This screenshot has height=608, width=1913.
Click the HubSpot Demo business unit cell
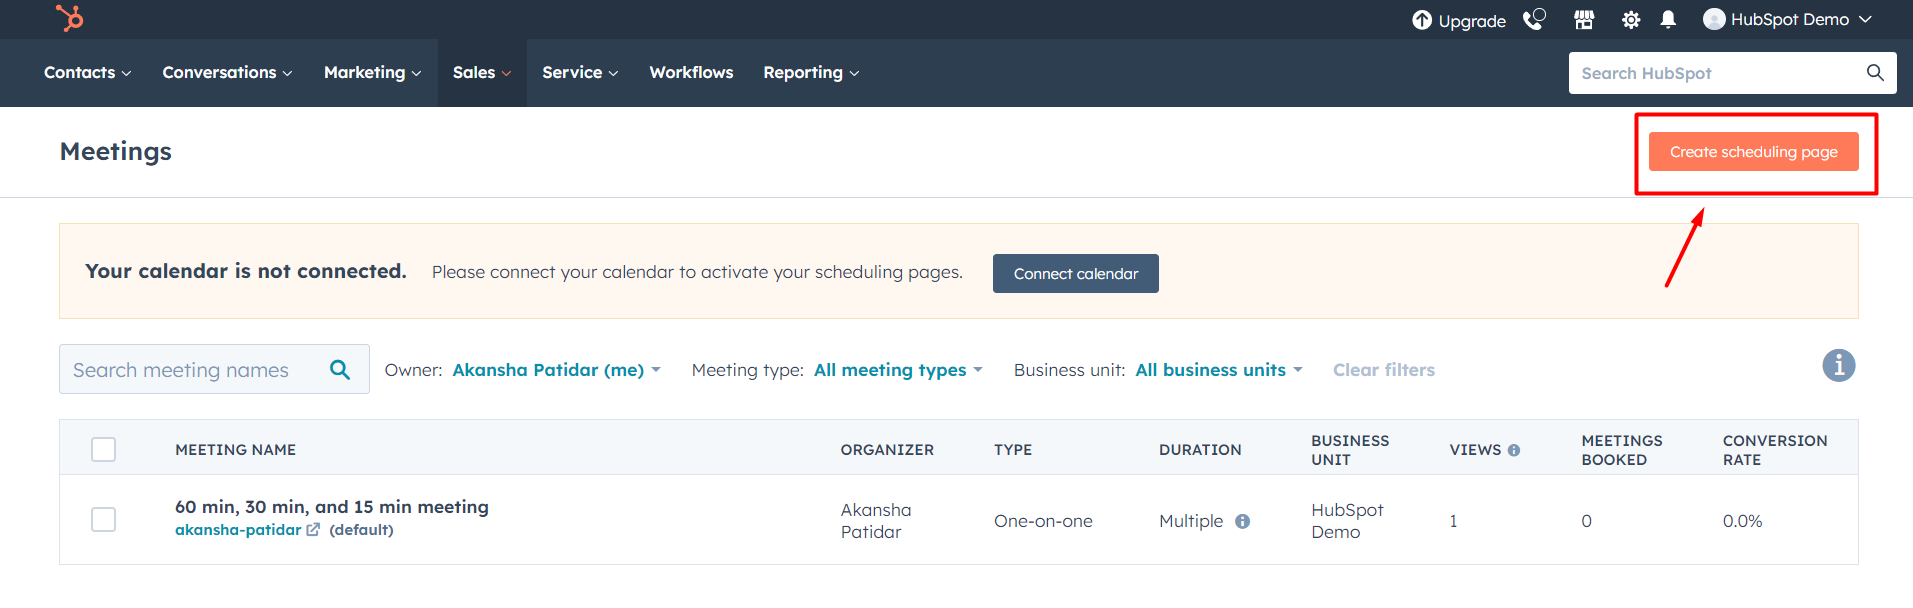1347,521
